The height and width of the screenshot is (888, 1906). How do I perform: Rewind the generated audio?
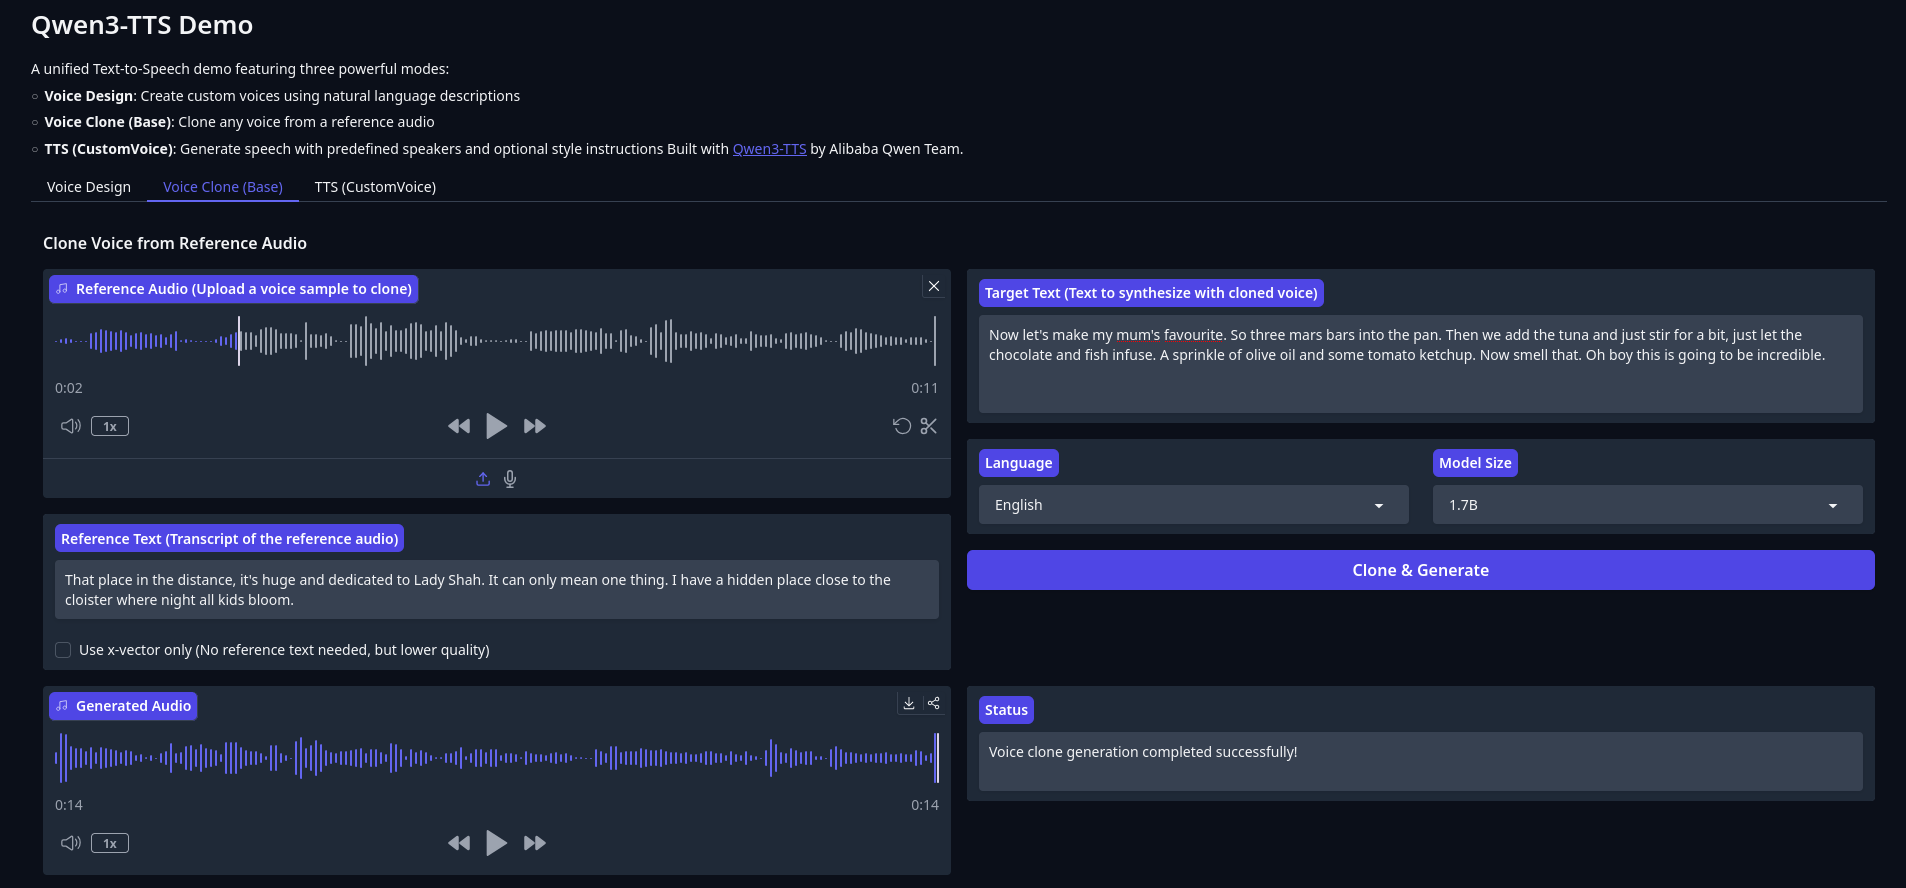[459, 843]
